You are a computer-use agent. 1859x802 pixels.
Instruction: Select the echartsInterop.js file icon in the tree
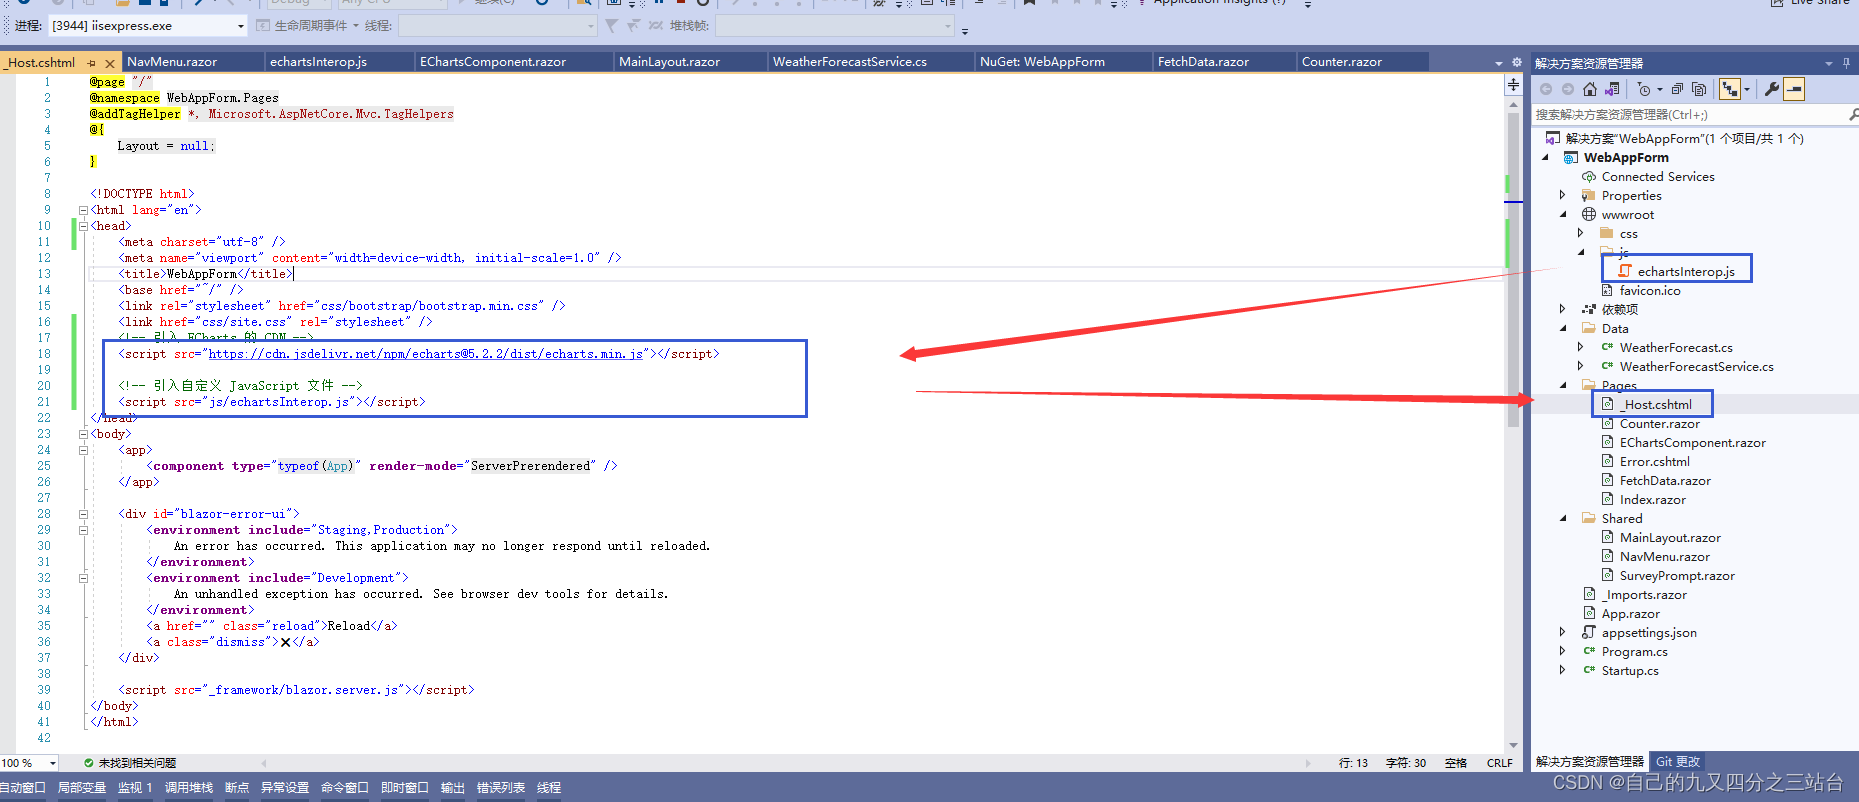tap(1625, 271)
